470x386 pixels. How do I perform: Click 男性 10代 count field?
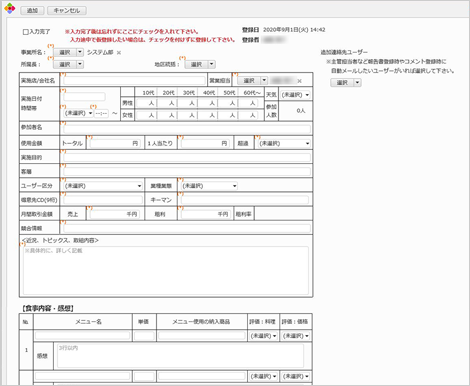[x=146, y=103]
